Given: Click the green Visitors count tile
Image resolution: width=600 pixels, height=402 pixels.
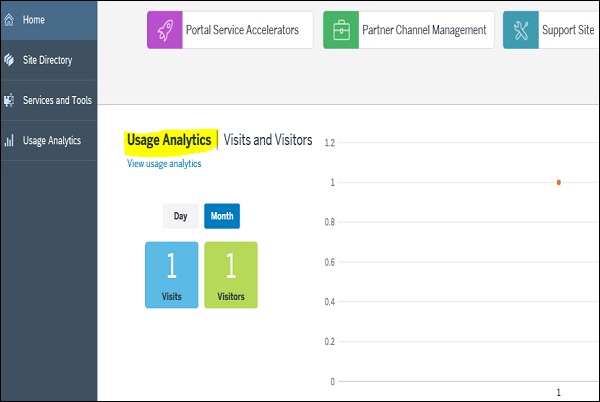Looking at the screenshot, I should click(x=231, y=274).
